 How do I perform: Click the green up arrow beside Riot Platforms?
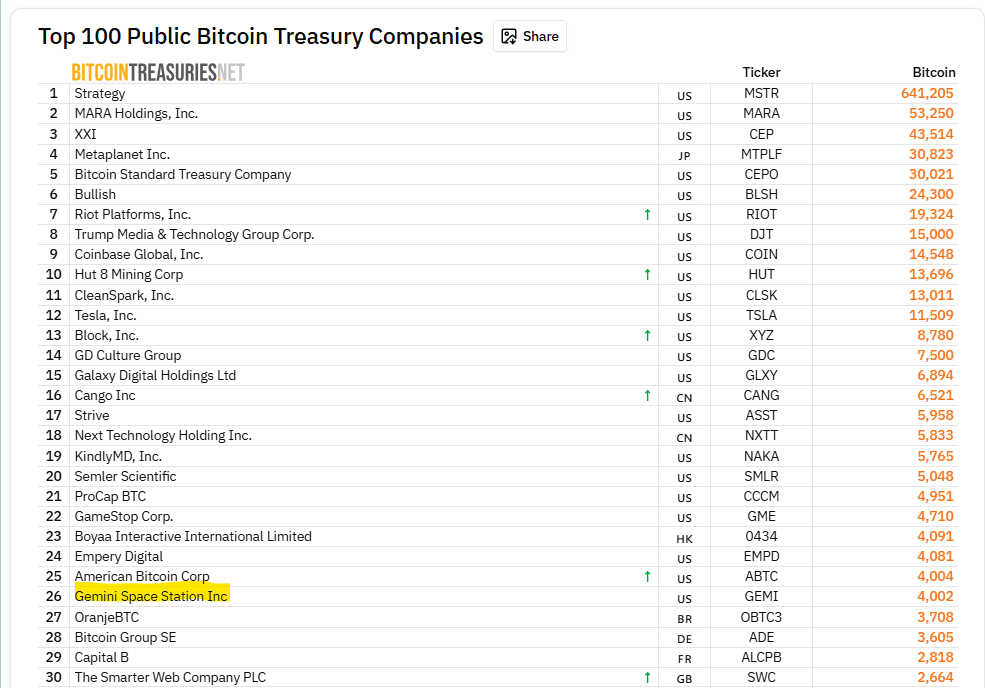tap(647, 214)
